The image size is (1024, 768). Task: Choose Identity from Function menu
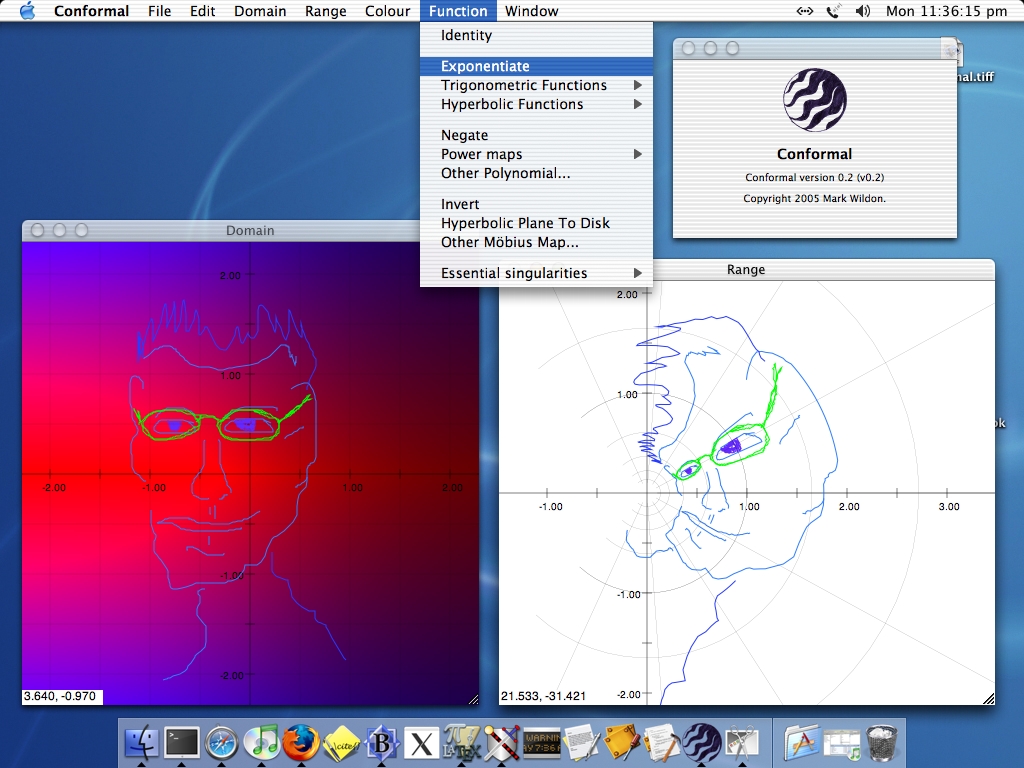click(536, 35)
